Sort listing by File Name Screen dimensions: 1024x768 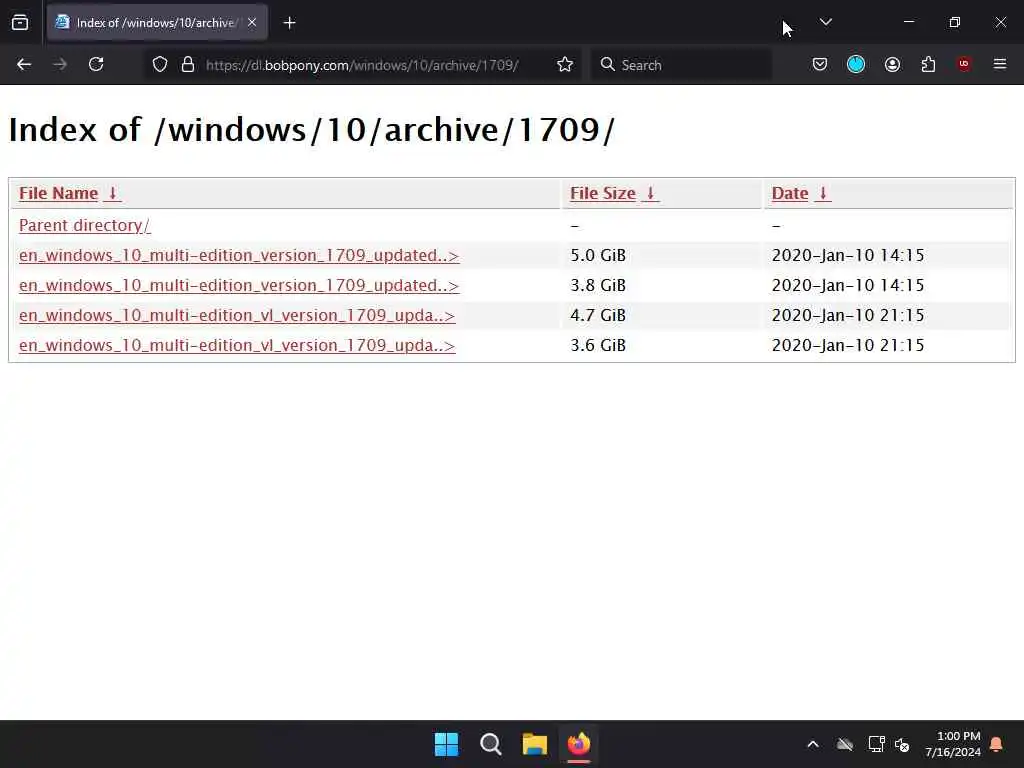58,193
